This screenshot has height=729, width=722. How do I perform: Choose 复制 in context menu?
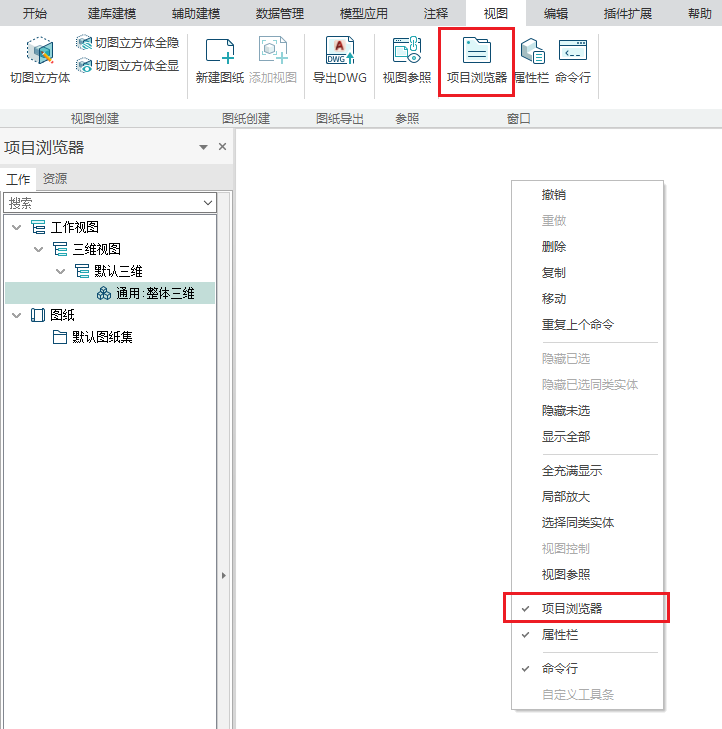[x=588, y=272]
